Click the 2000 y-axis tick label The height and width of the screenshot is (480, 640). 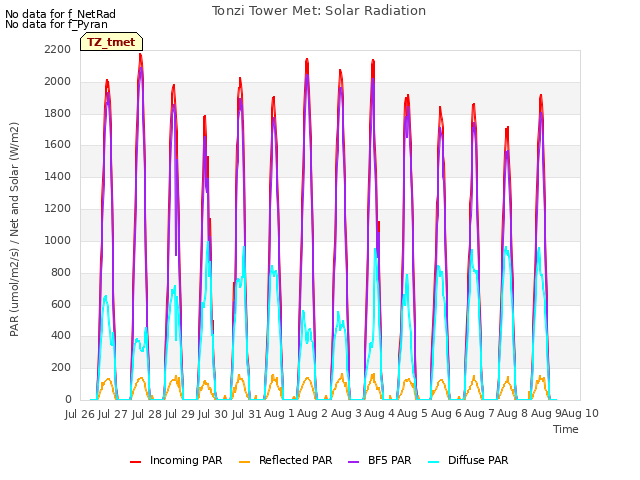(58, 81)
